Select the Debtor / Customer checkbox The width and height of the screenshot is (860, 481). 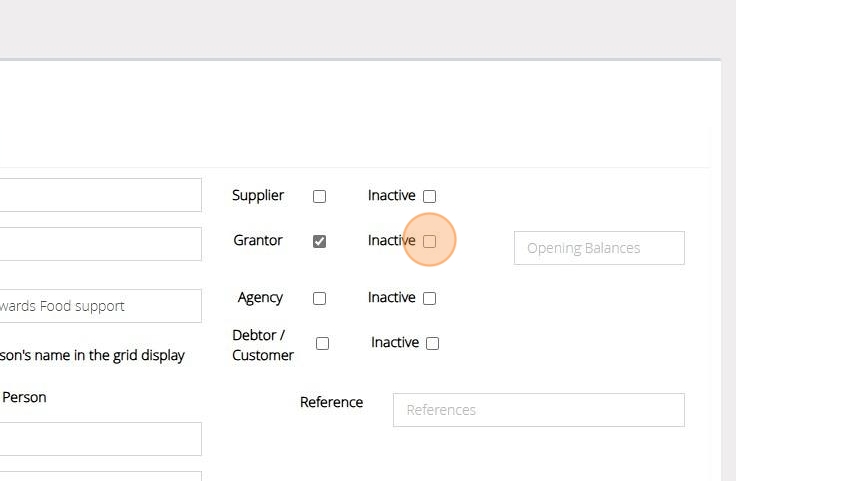pos(322,343)
